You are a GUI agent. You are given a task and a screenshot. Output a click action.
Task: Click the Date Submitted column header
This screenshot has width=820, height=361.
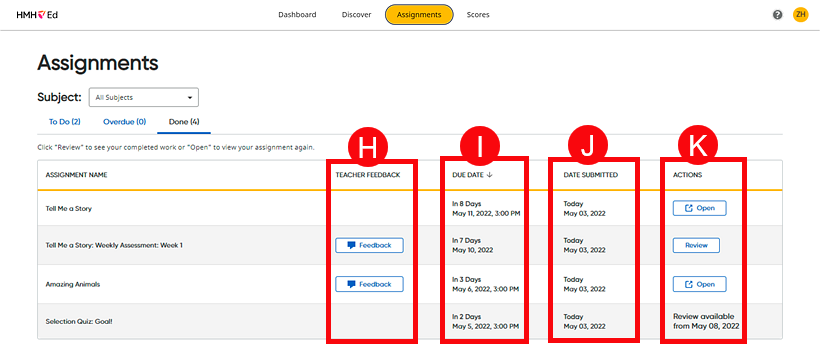590,175
